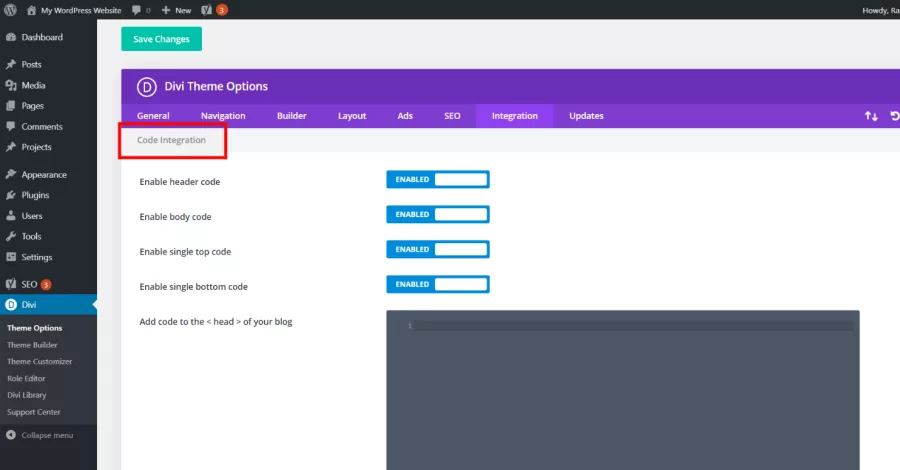Click the Dashboard sidebar icon
The width and height of the screenshot is (900, 470).
(x=11, y=37)
